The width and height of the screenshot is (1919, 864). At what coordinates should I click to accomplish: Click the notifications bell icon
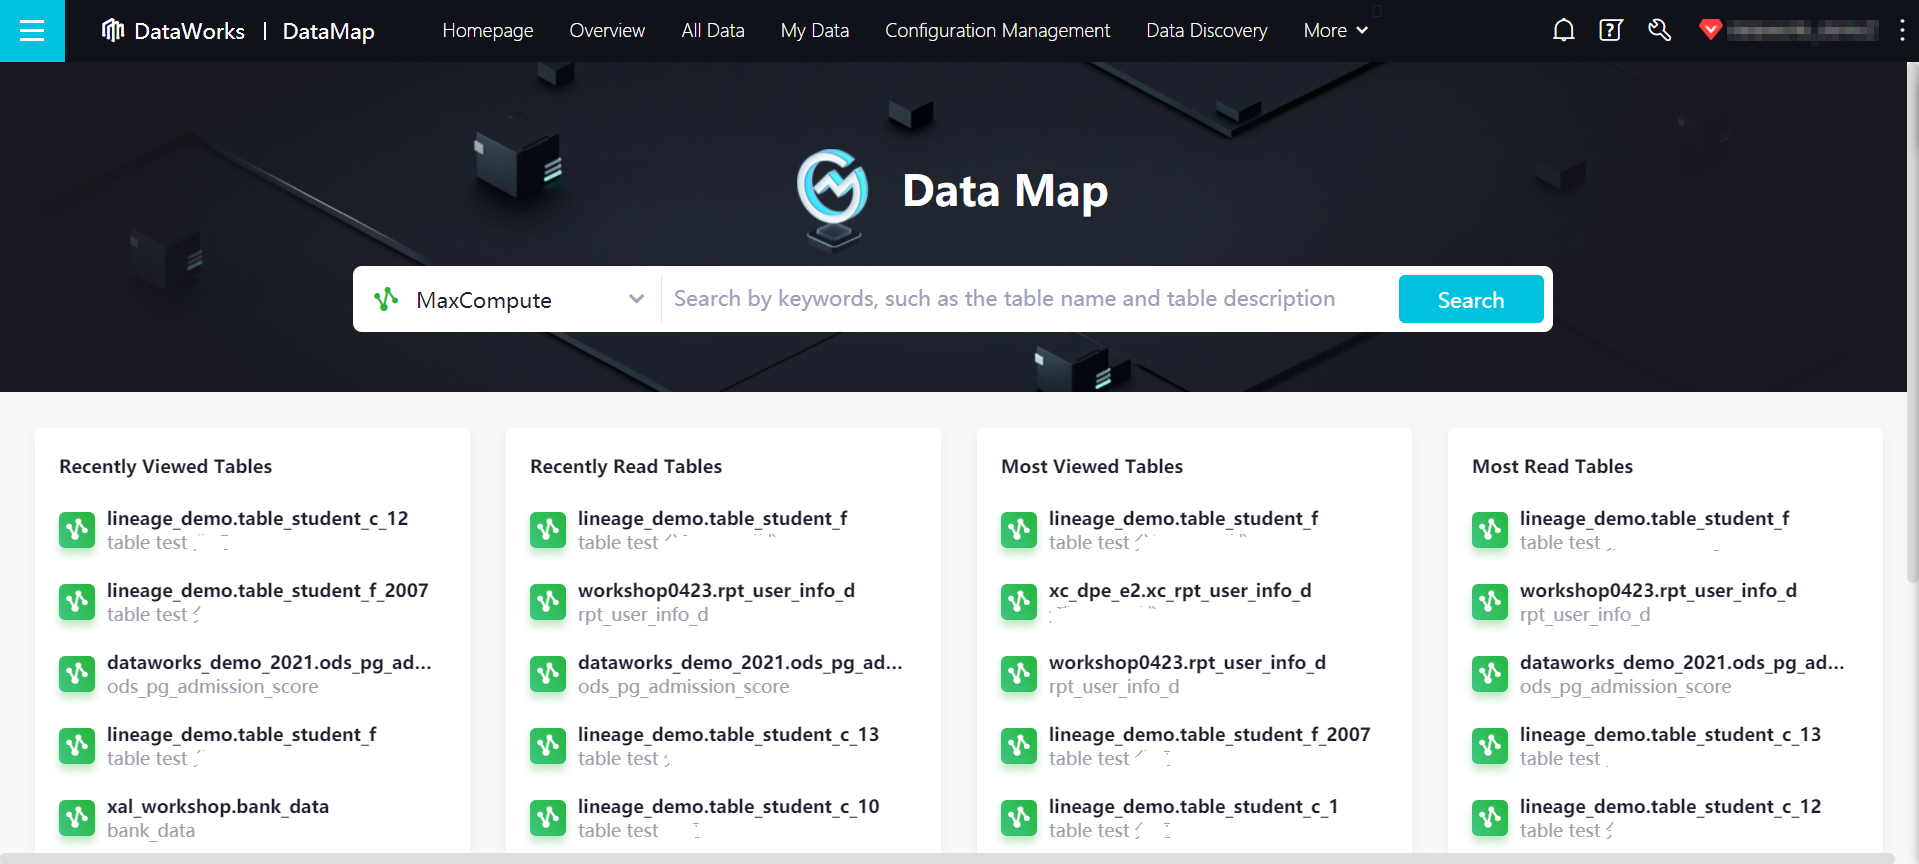tap(1563, 31)
